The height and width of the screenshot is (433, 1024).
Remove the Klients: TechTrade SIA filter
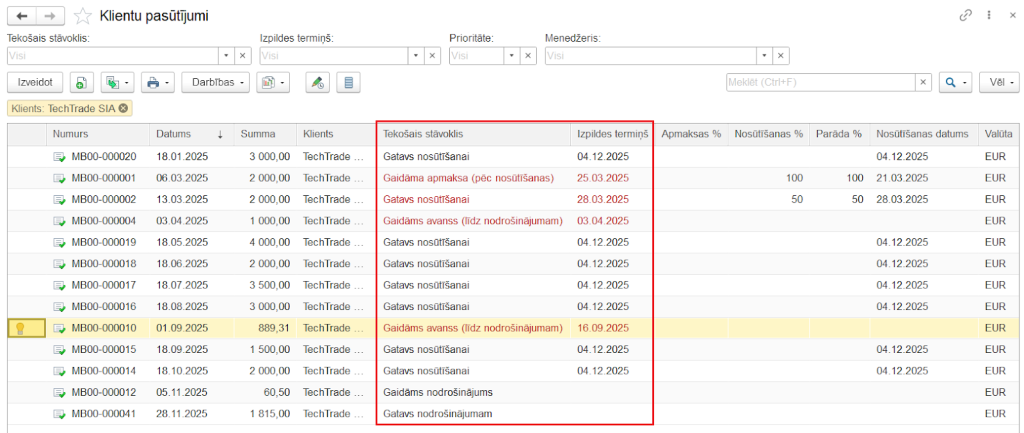pos(123,108)
